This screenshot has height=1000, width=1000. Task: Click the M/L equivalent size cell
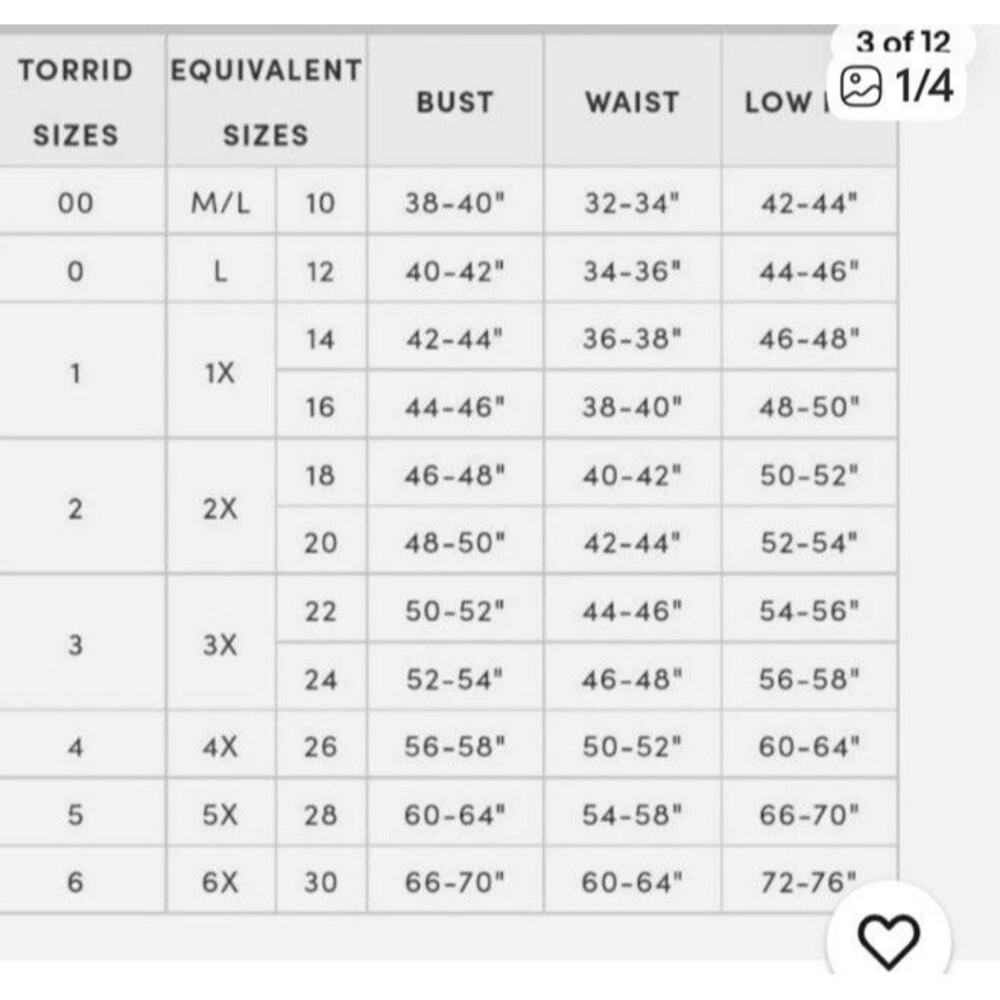pyautogui.click(x=221, y=203)
